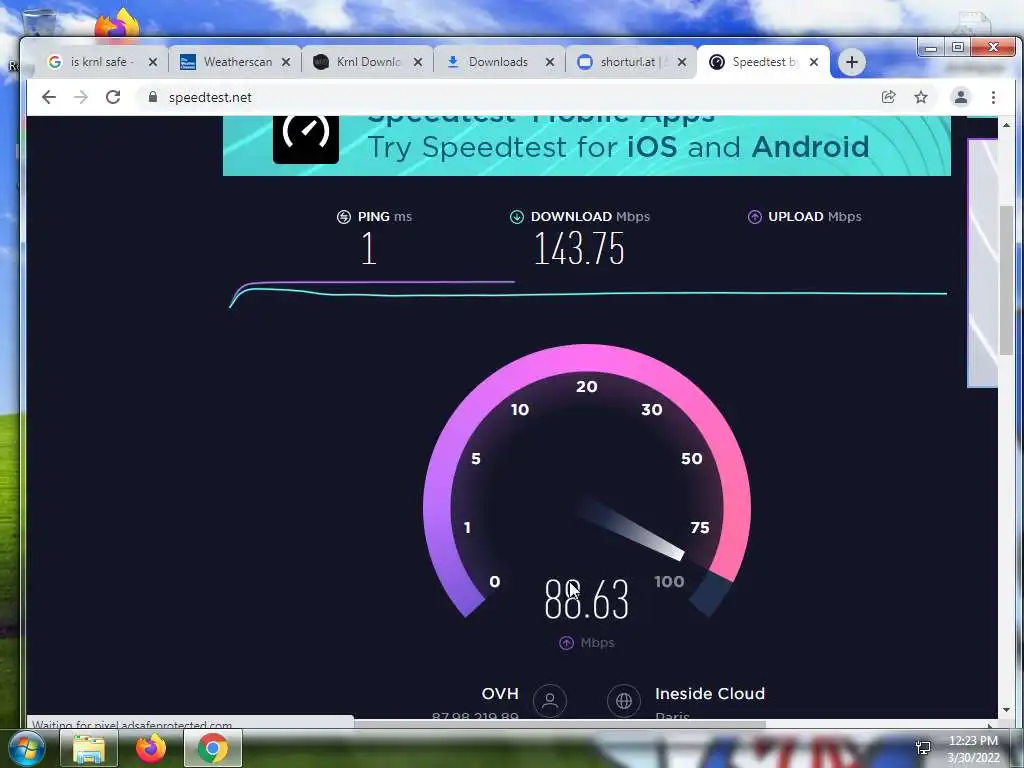
Task: Close the Krnl Download tab
Action: click(x=418, y=62)
